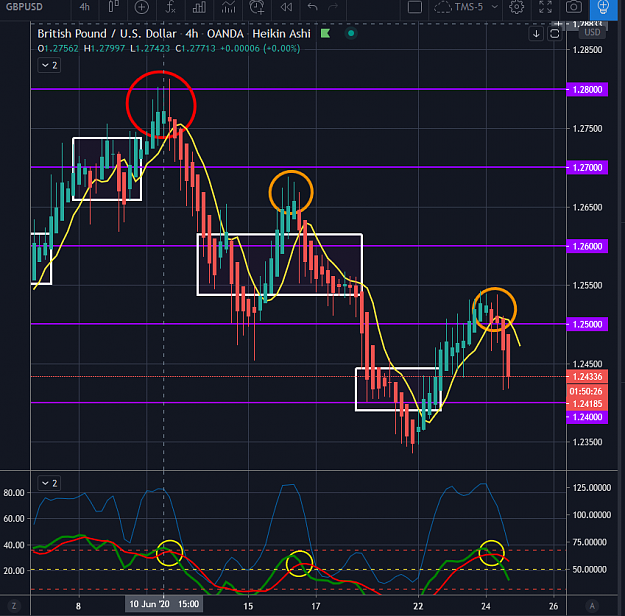This screenshot has width=625, height=616.
Task: Click the 22 date on time axis
Action: [418, 606]
